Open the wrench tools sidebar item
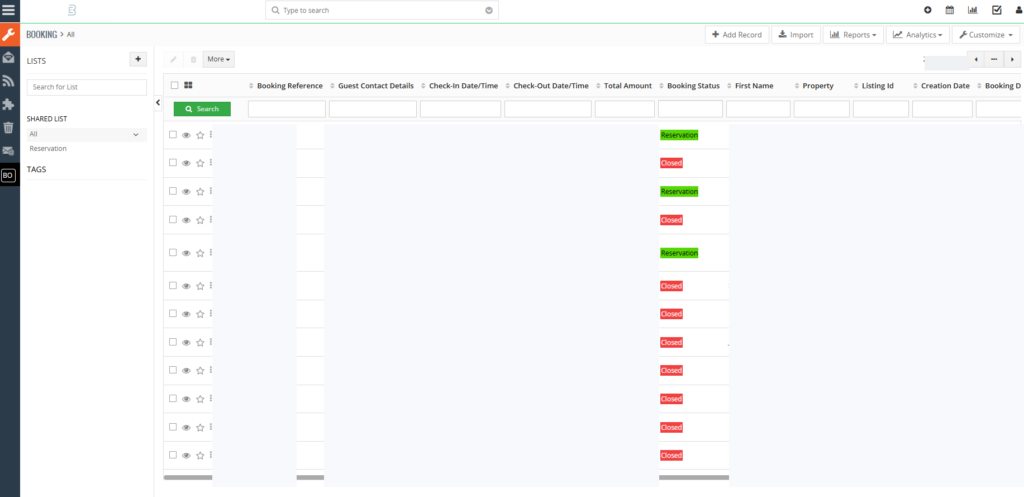Image resolution: width=1024 pixels, height=497 pixels. tap(9, 35)
